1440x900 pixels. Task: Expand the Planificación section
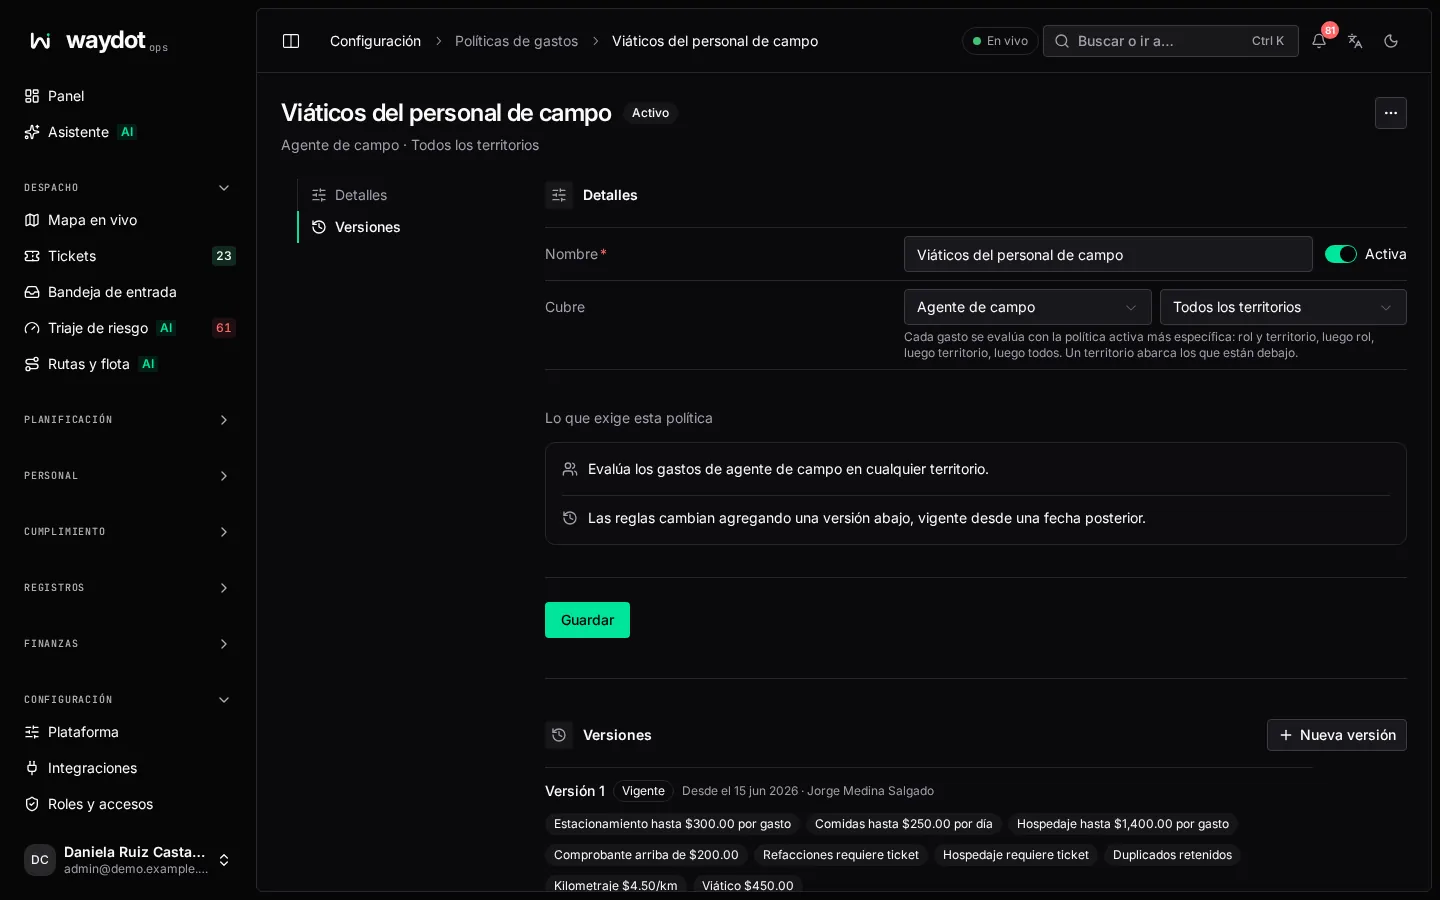point(128,420)
